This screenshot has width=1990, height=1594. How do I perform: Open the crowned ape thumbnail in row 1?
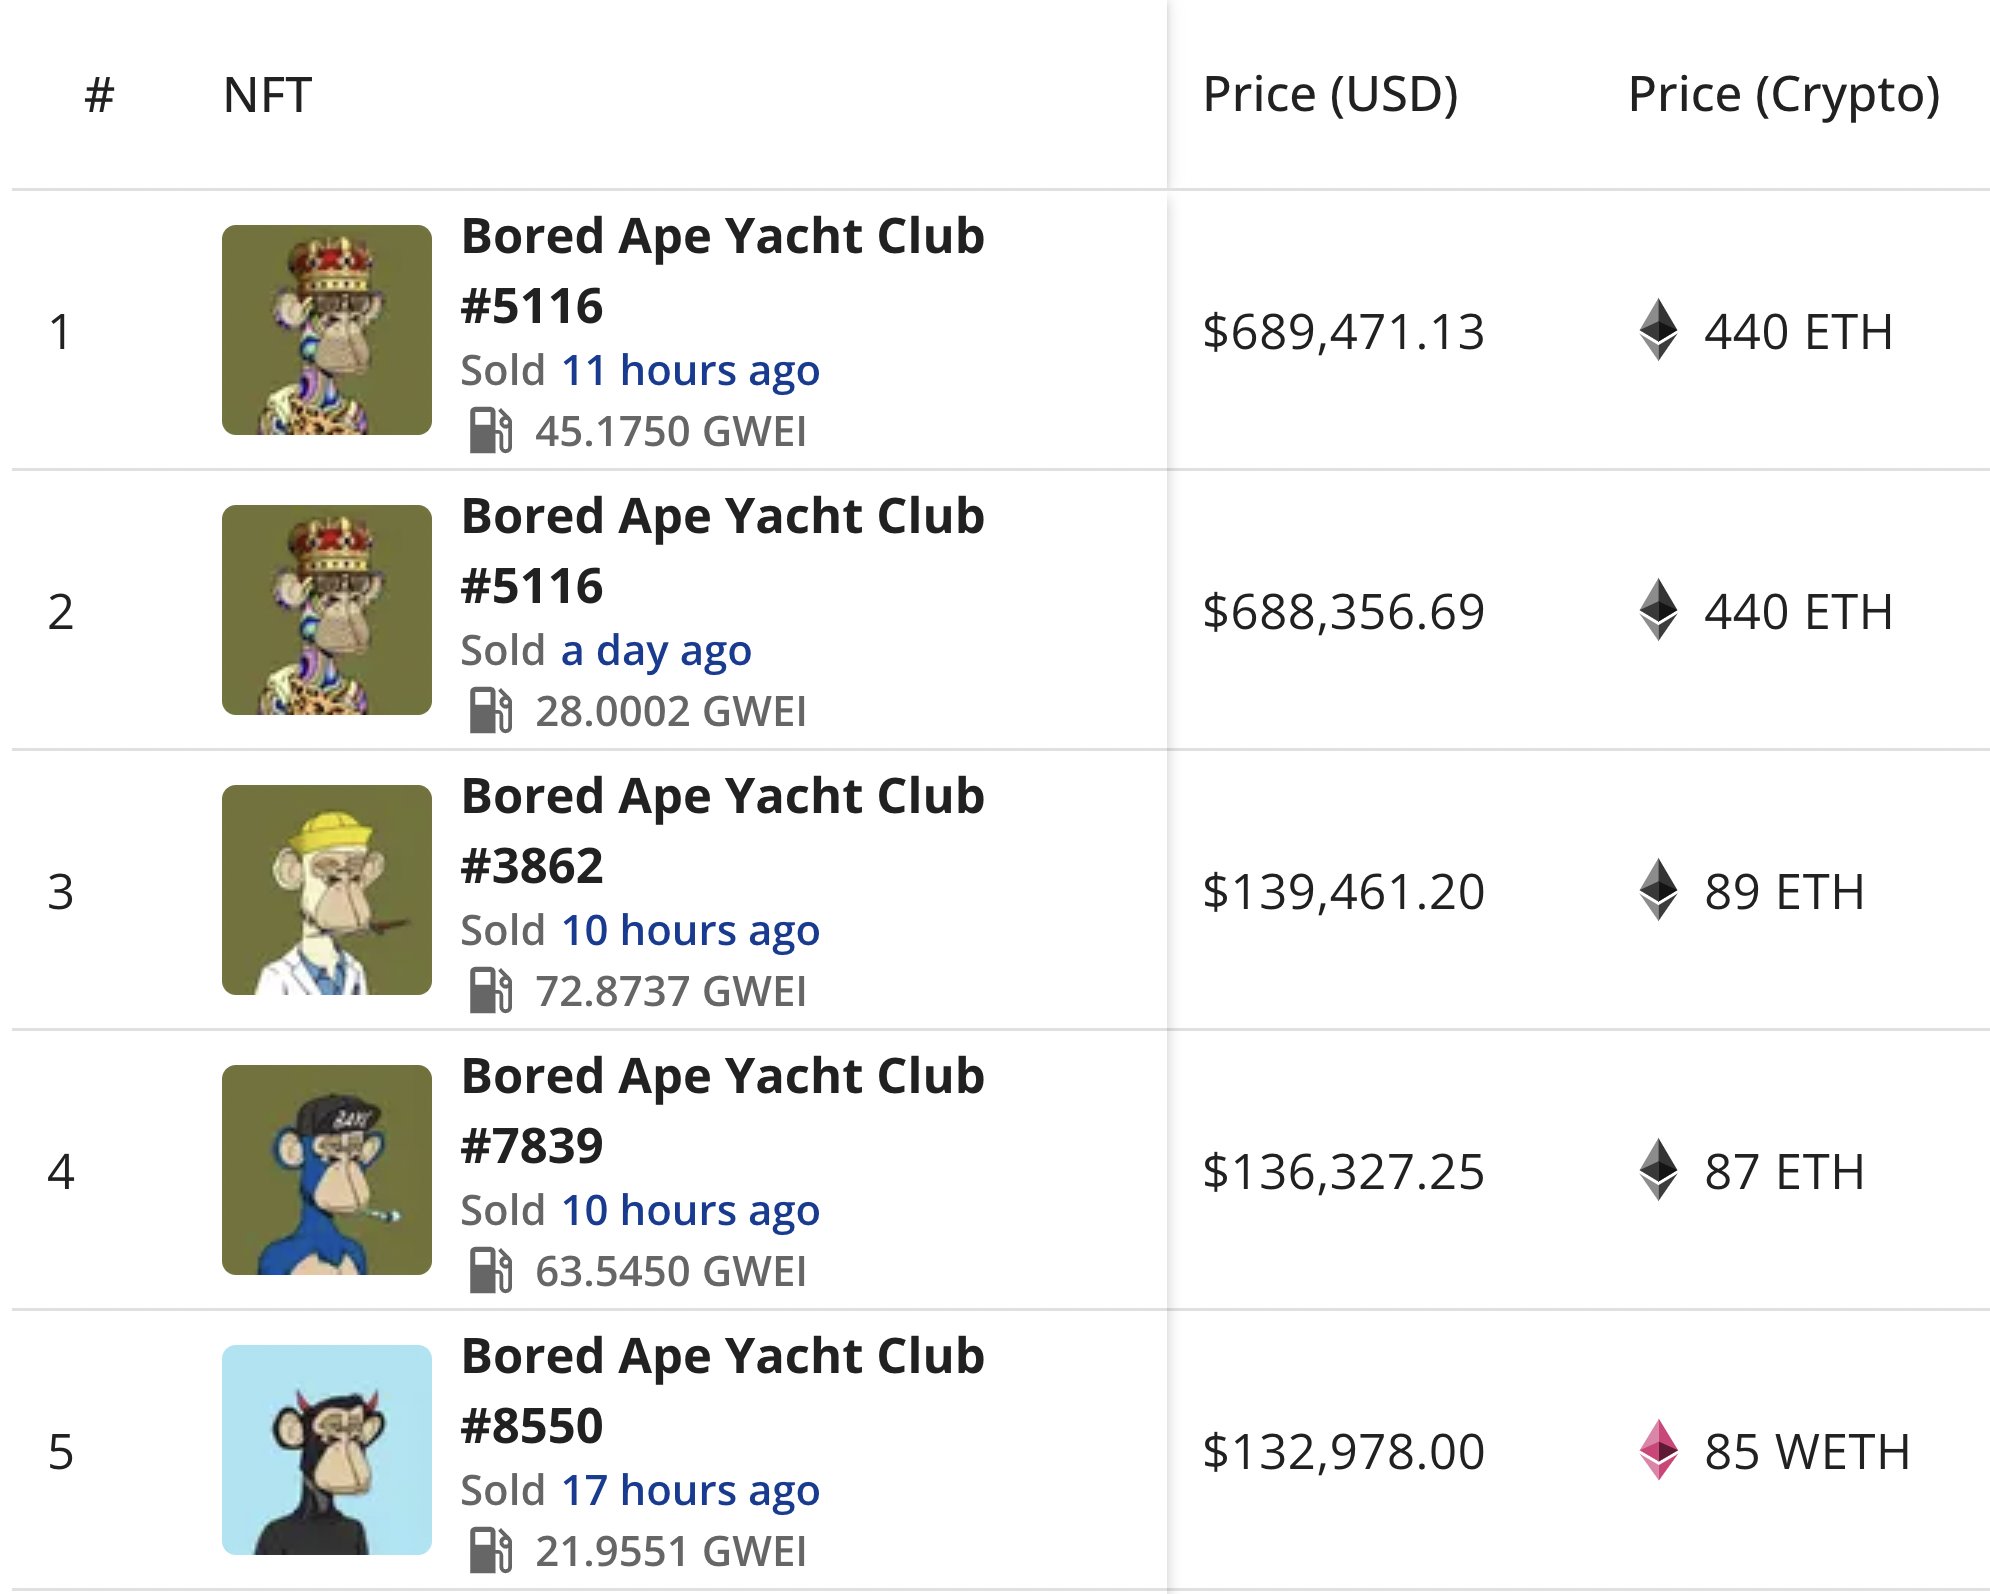tap(327, 330)
